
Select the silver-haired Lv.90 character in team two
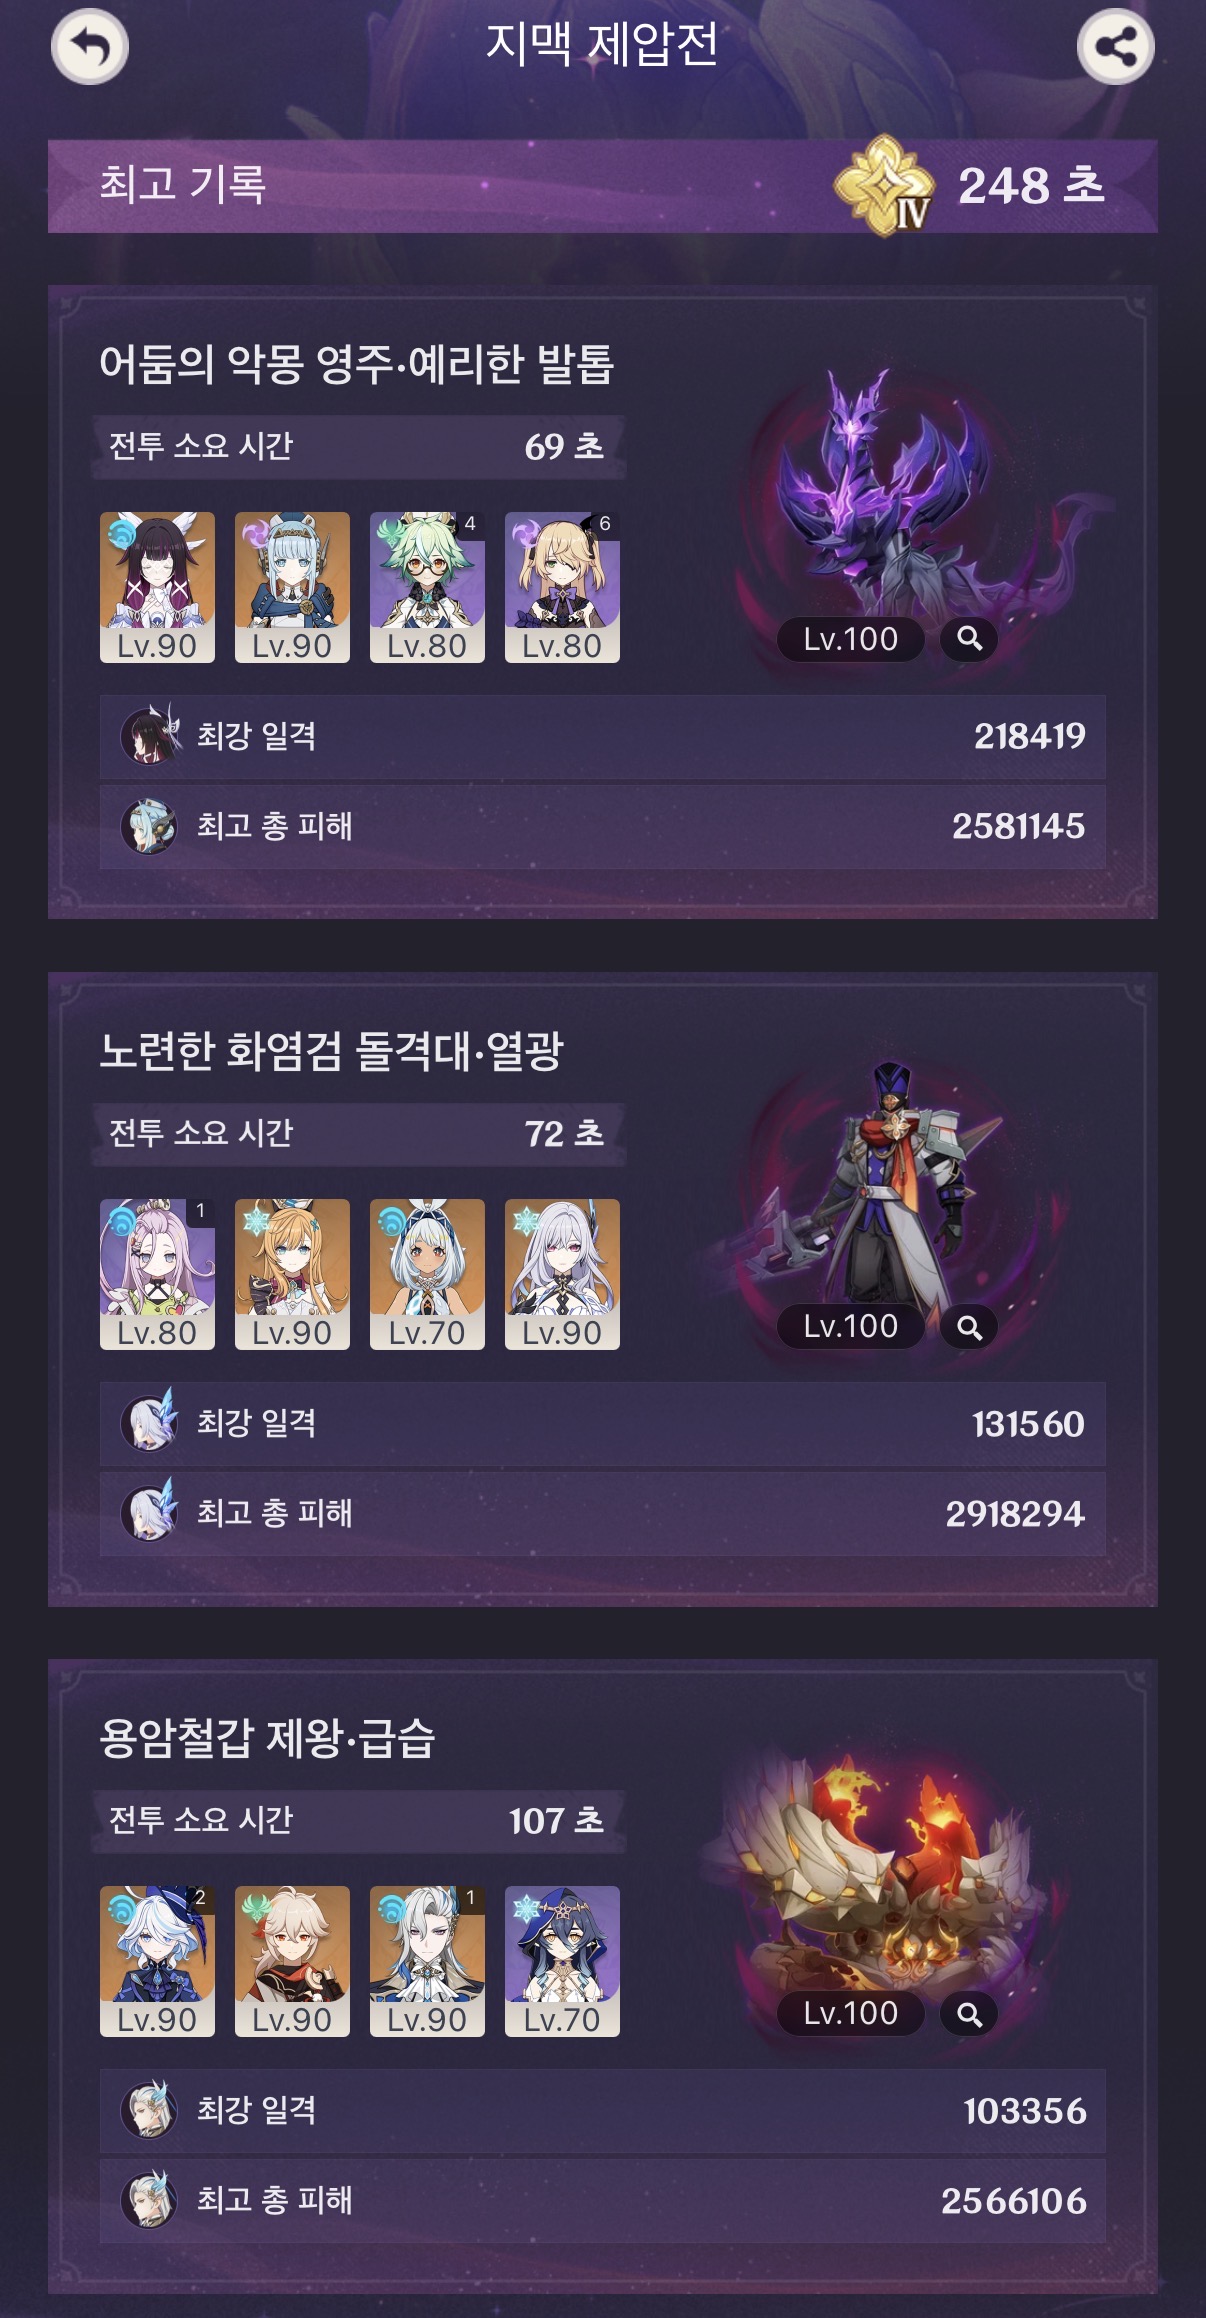(562, 1274)
